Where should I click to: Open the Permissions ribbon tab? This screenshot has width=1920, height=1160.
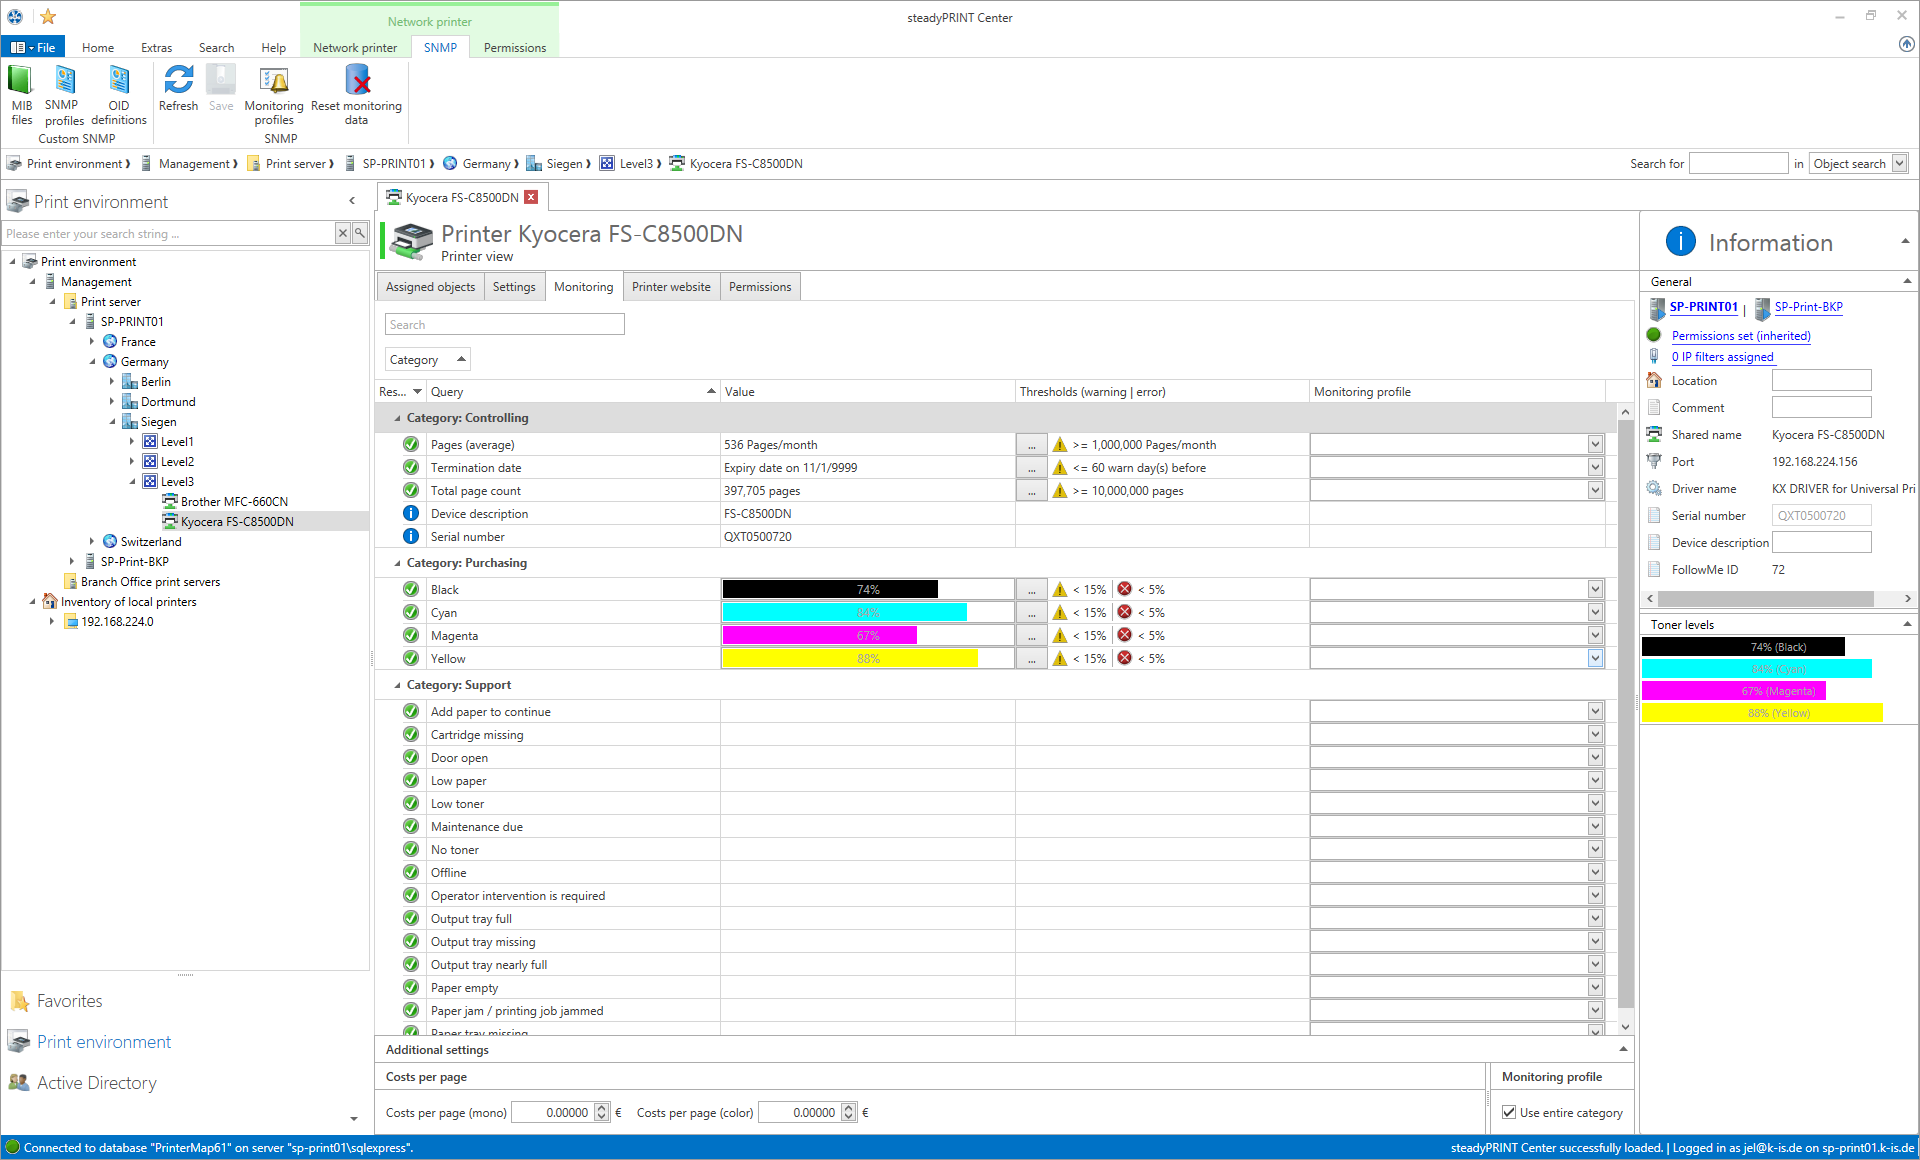pos(515,47)
